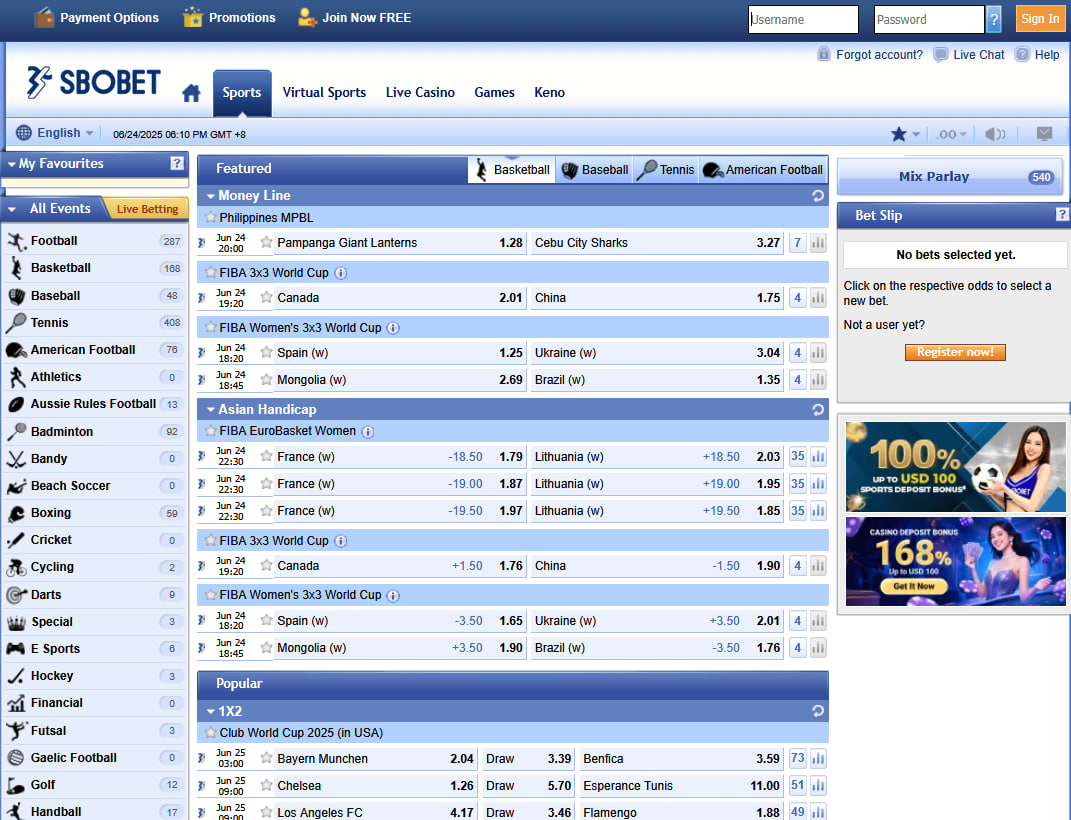Collapse the Money Line section
This screenshot has height=820, width=1071.
(x=210, y=196)
